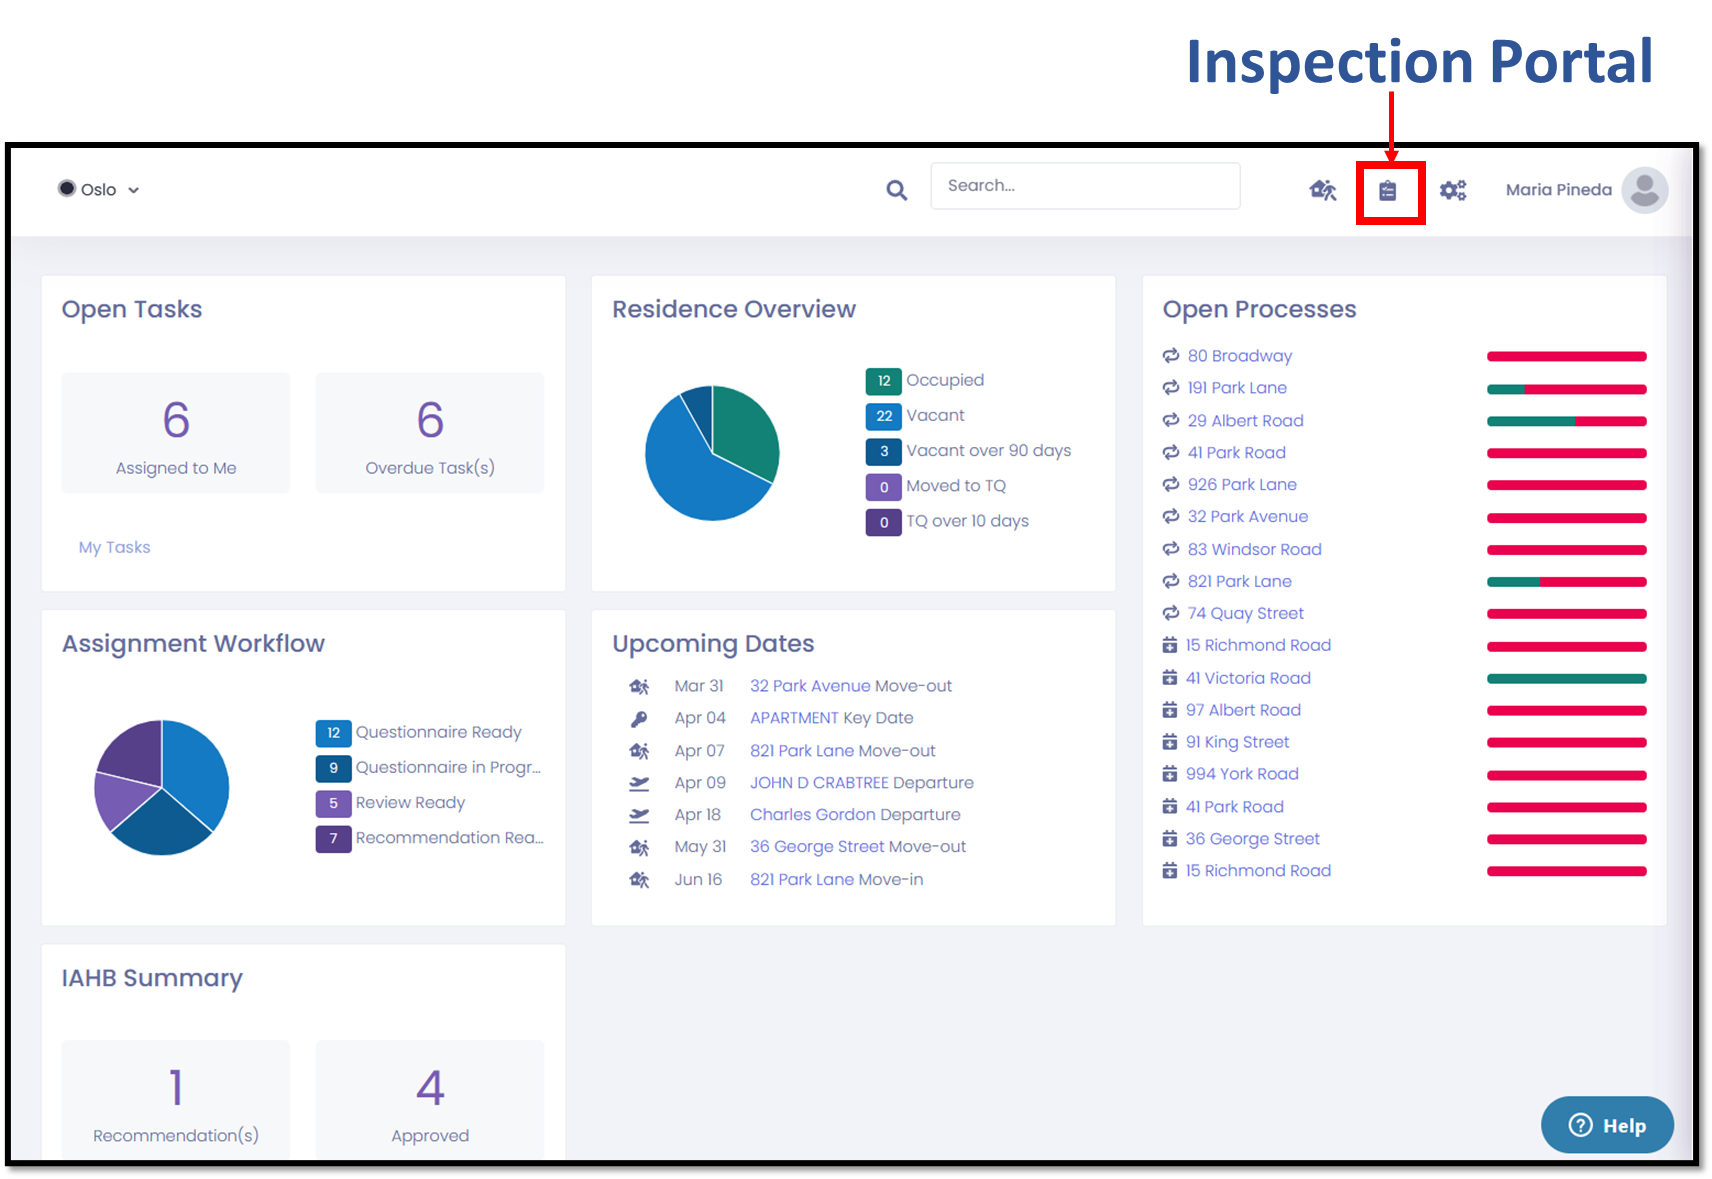
Task: Open the 36 George Street Move-out link
Action: point(858,847)
